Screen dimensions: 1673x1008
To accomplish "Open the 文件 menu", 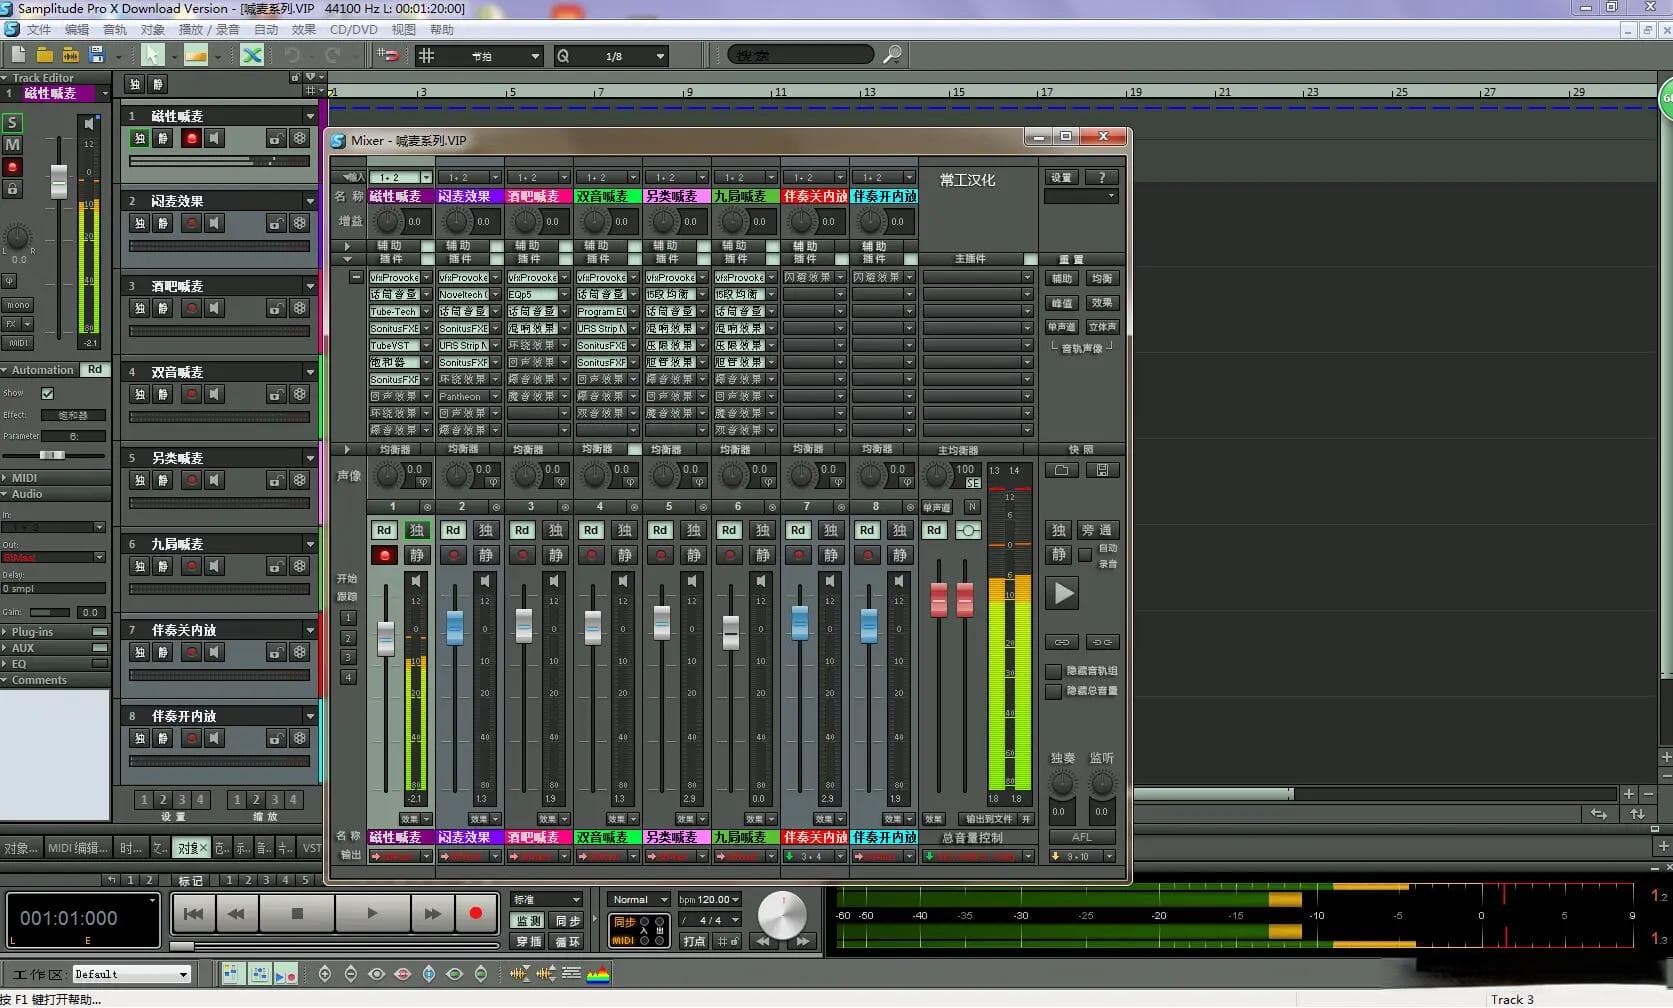I will pos(39,30).
